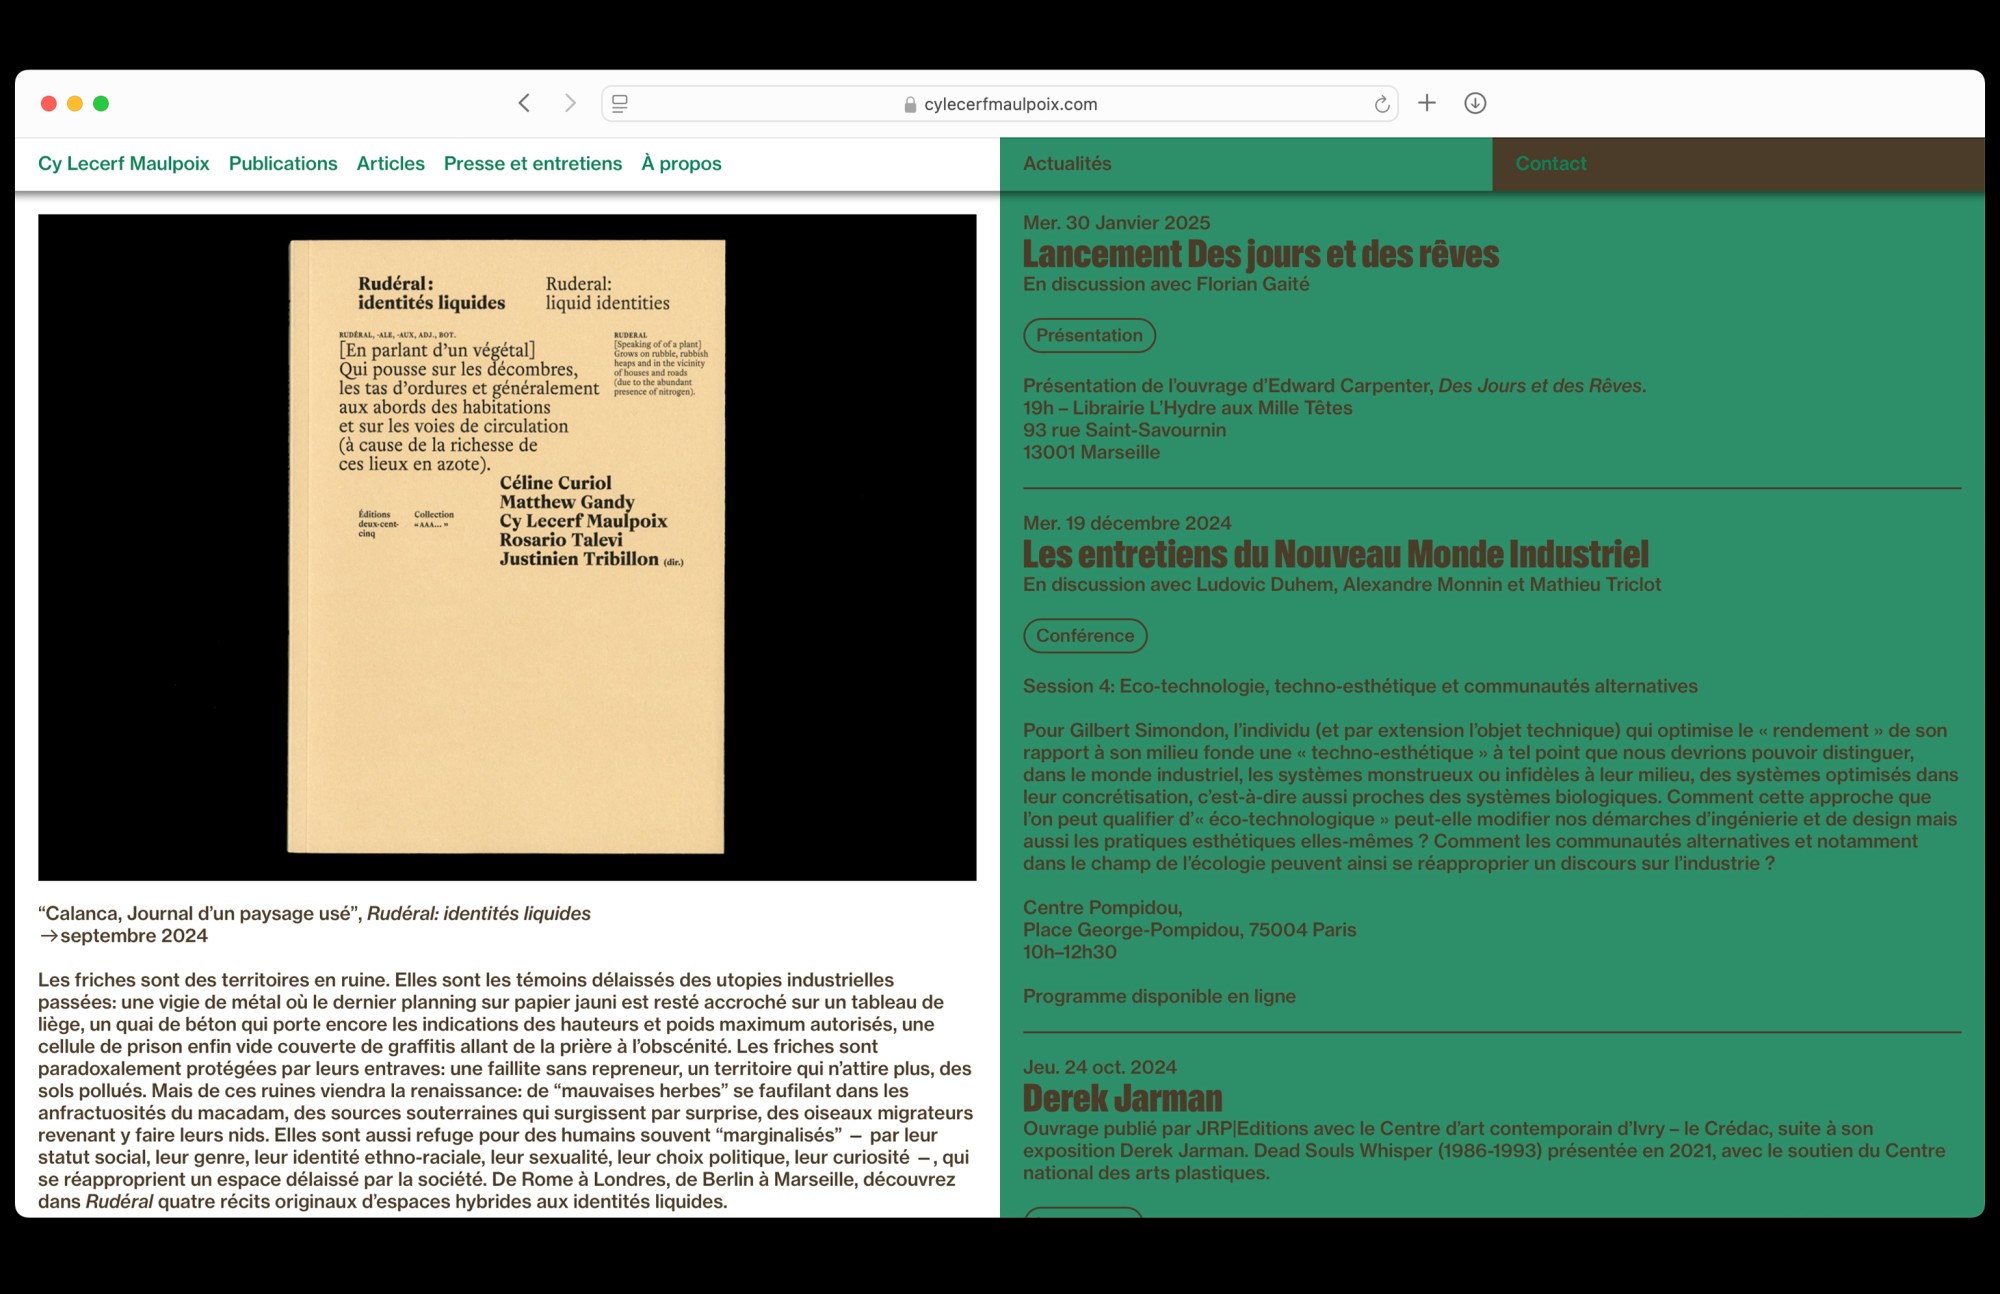Image resolution: width=2000 pixels, height=1294 pixels.
Task: Click the Rudéral book cover image
Action: pyautogui.click(x=507, y=547)
